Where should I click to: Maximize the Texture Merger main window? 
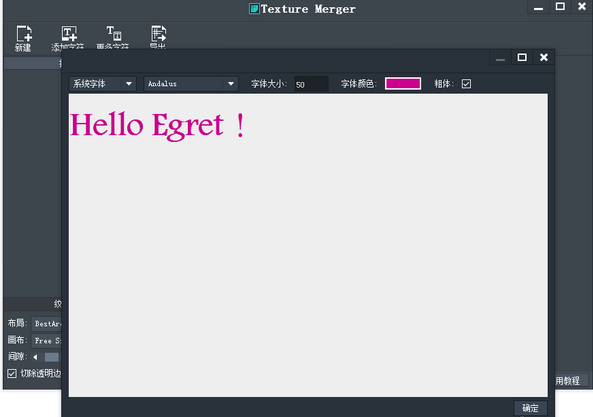[560, 7]
